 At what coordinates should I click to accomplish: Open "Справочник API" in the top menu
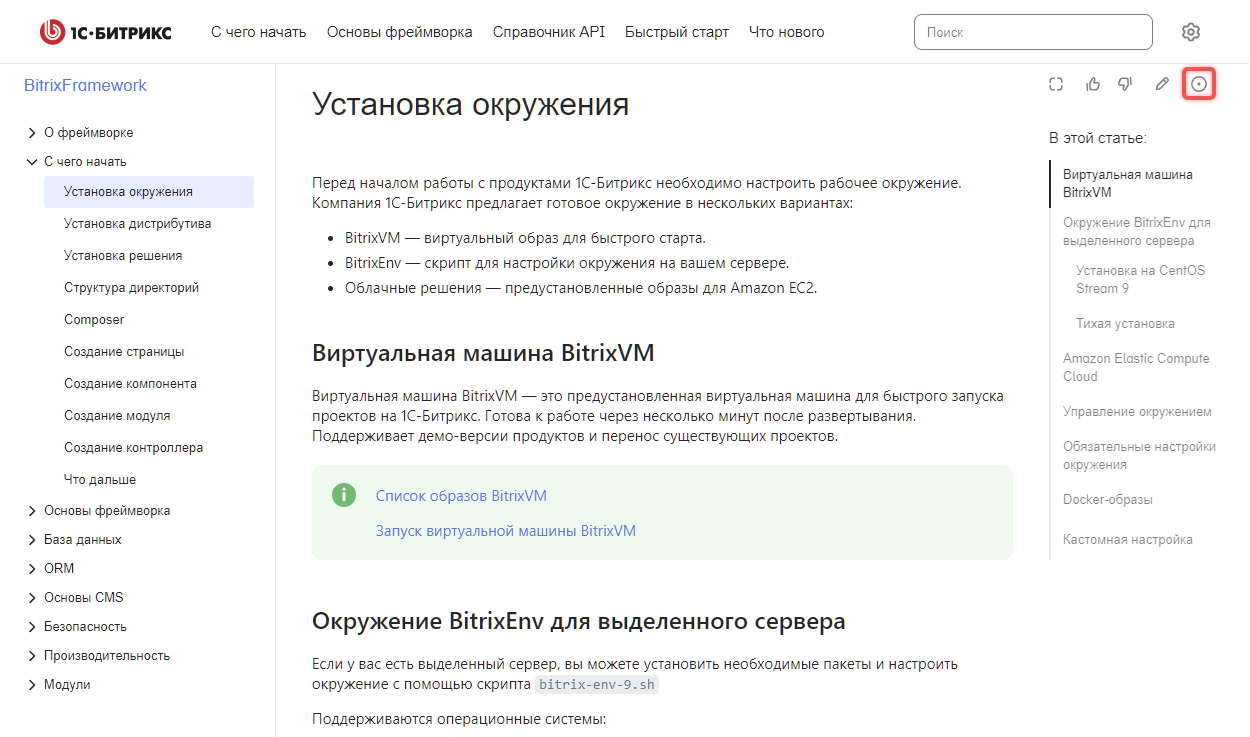point(548,32)
